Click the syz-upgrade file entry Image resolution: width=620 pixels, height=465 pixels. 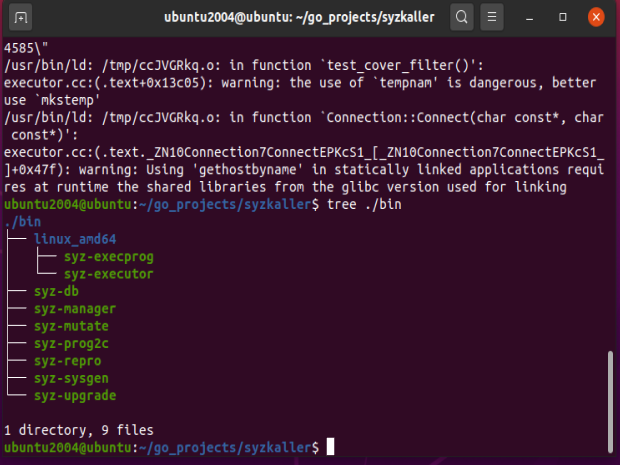point(74,395)
